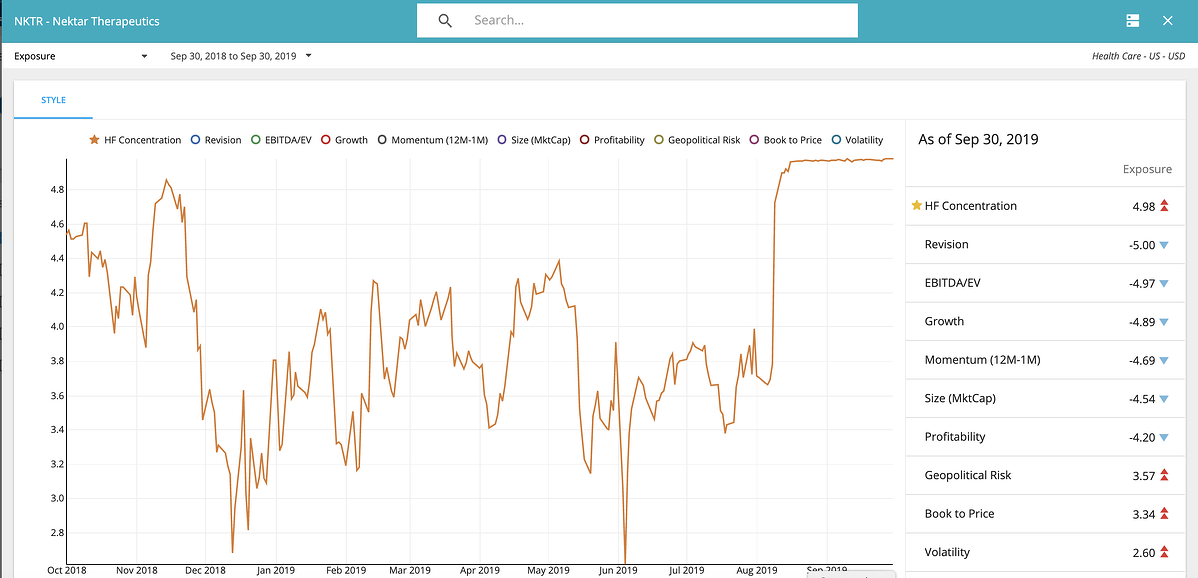Viewport: 1198px width, 578px height.
Task: Click the -4.69 Momentum value
Action: [1141, 360]
